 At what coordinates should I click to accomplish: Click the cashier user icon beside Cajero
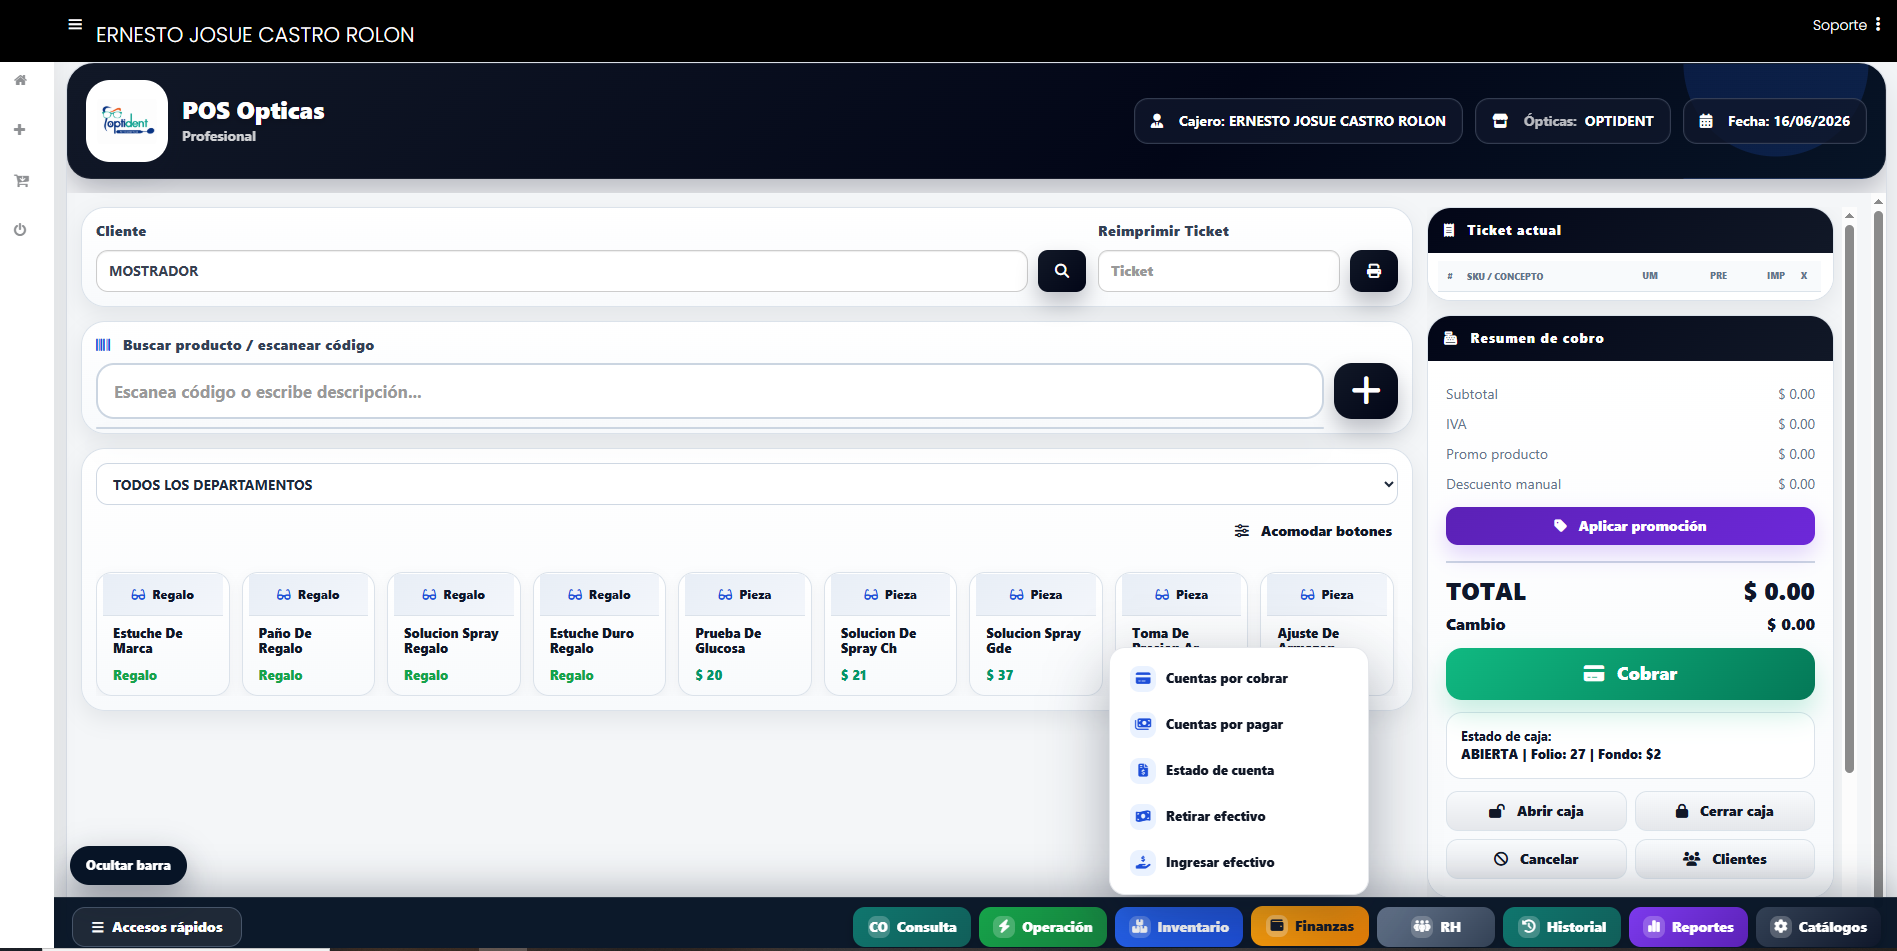[x=1157, y=121]
